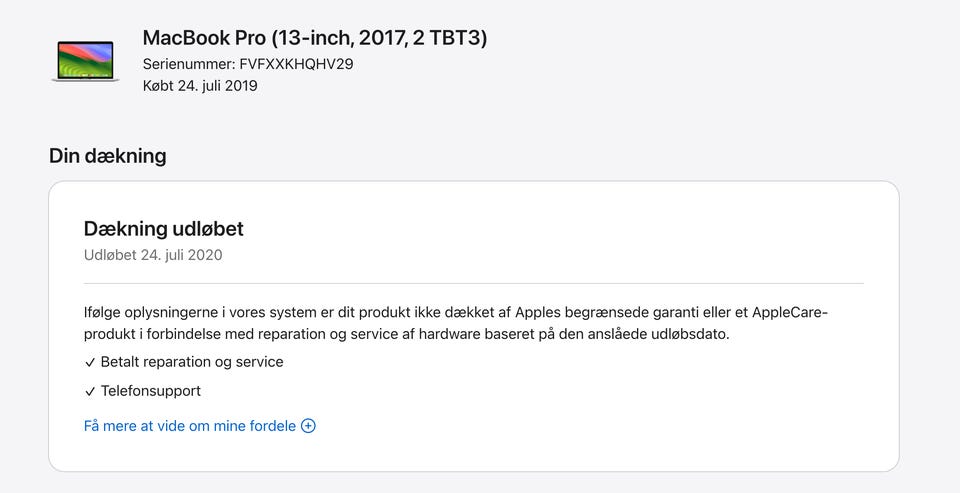This screenshot has height=493, width=960.
Task: Click the divider line under expiry date
Action: [474, 284]
